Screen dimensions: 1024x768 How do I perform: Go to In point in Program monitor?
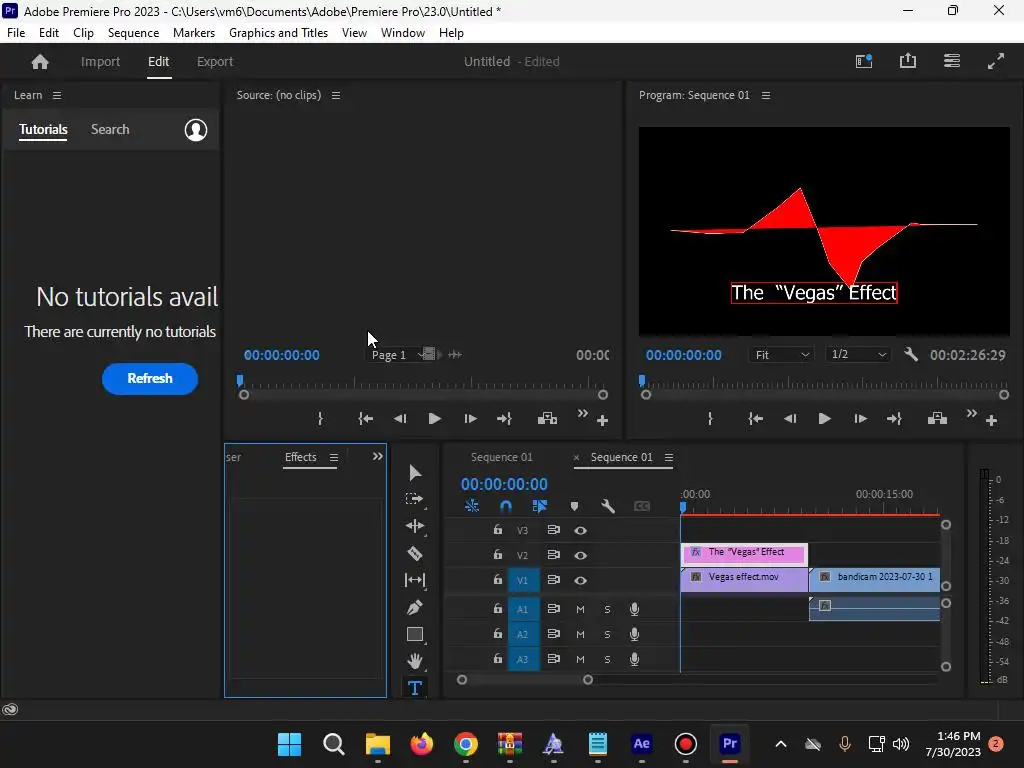click(756, 419)
